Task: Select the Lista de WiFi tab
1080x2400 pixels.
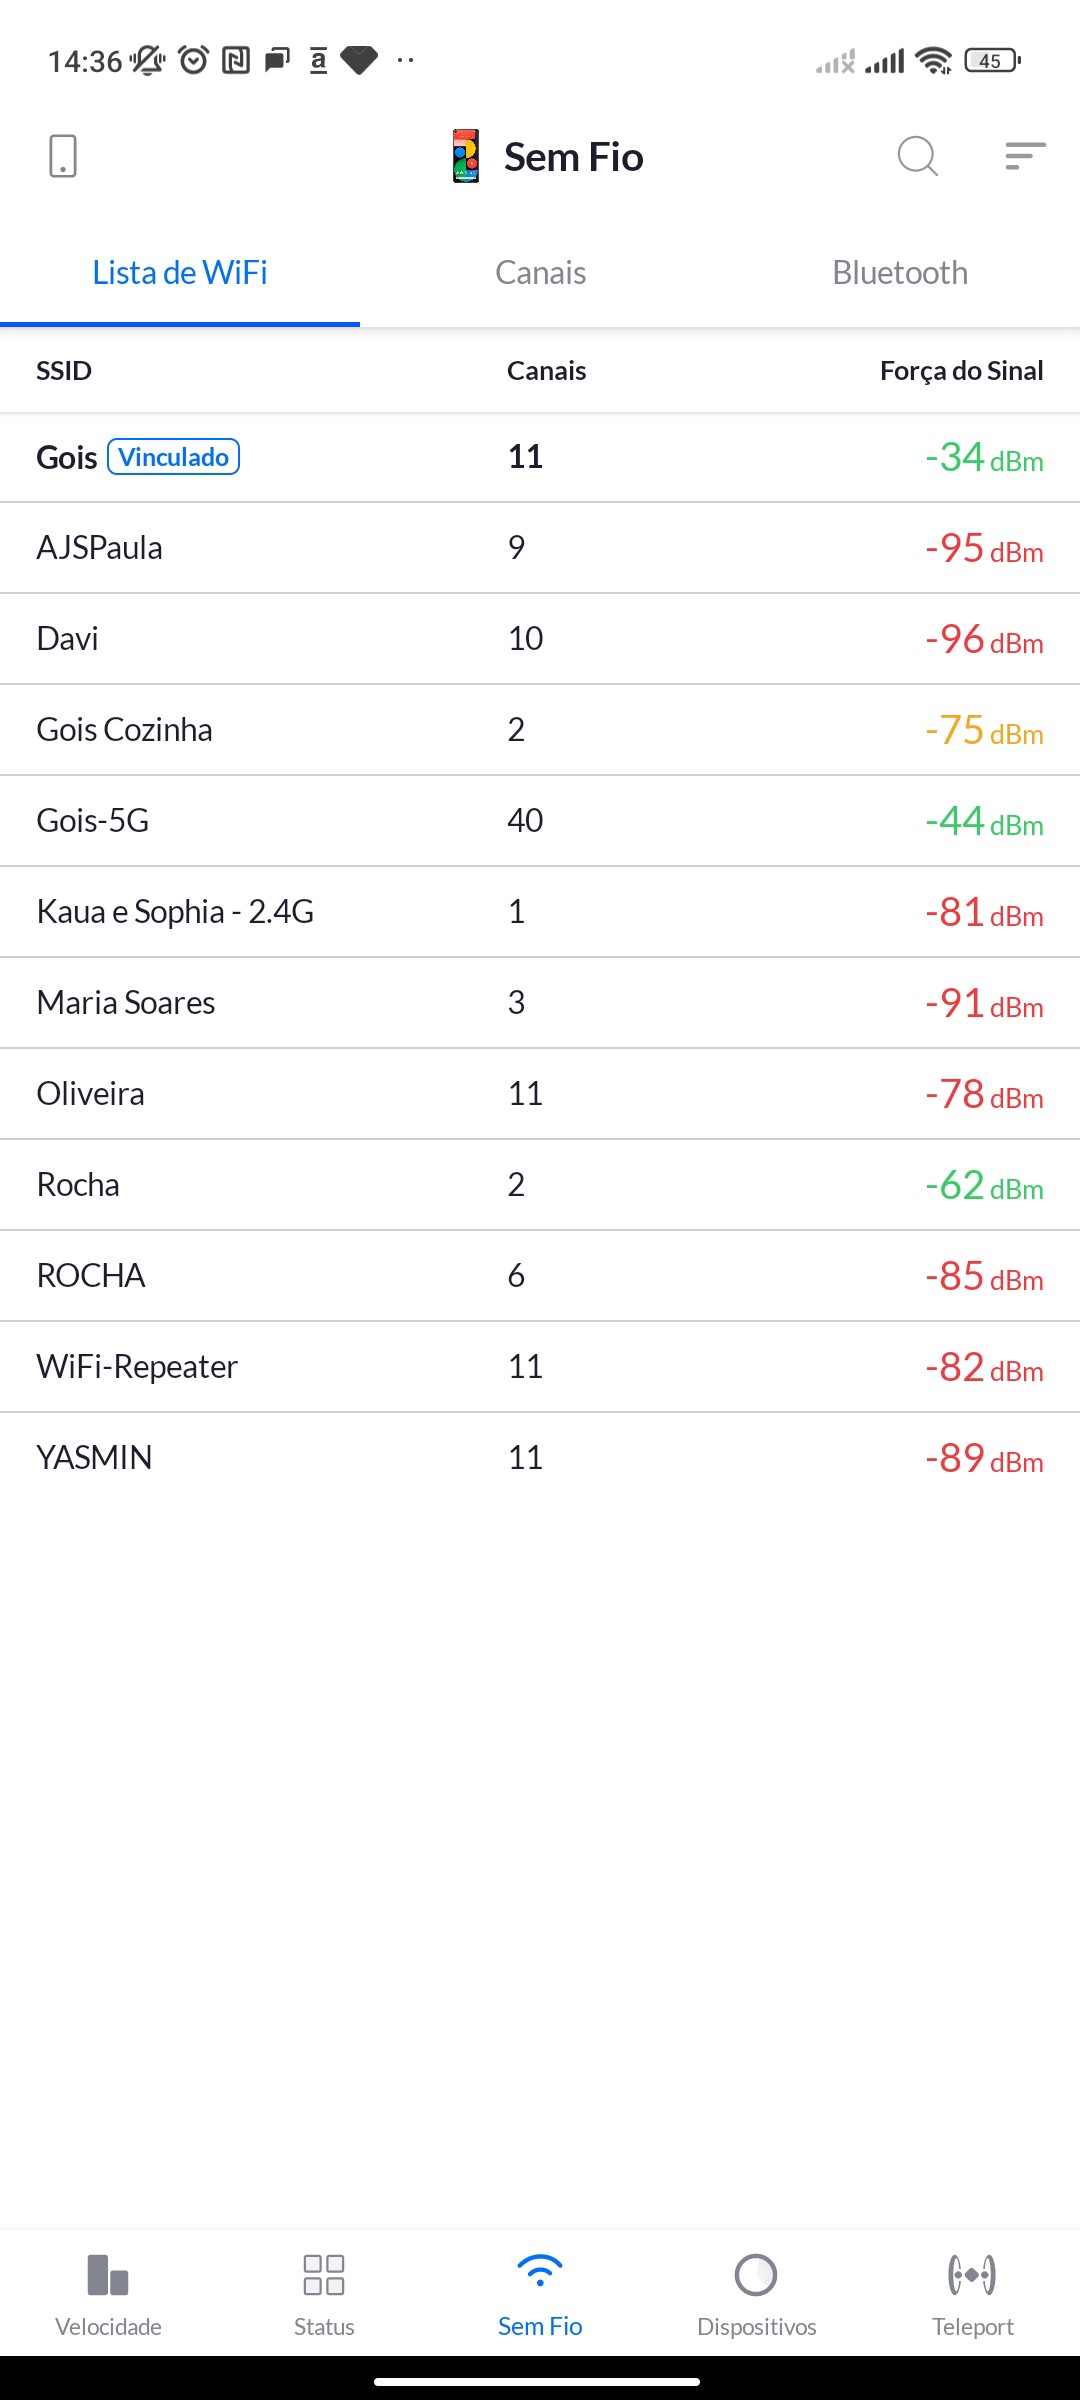Action: click(180, 273)
